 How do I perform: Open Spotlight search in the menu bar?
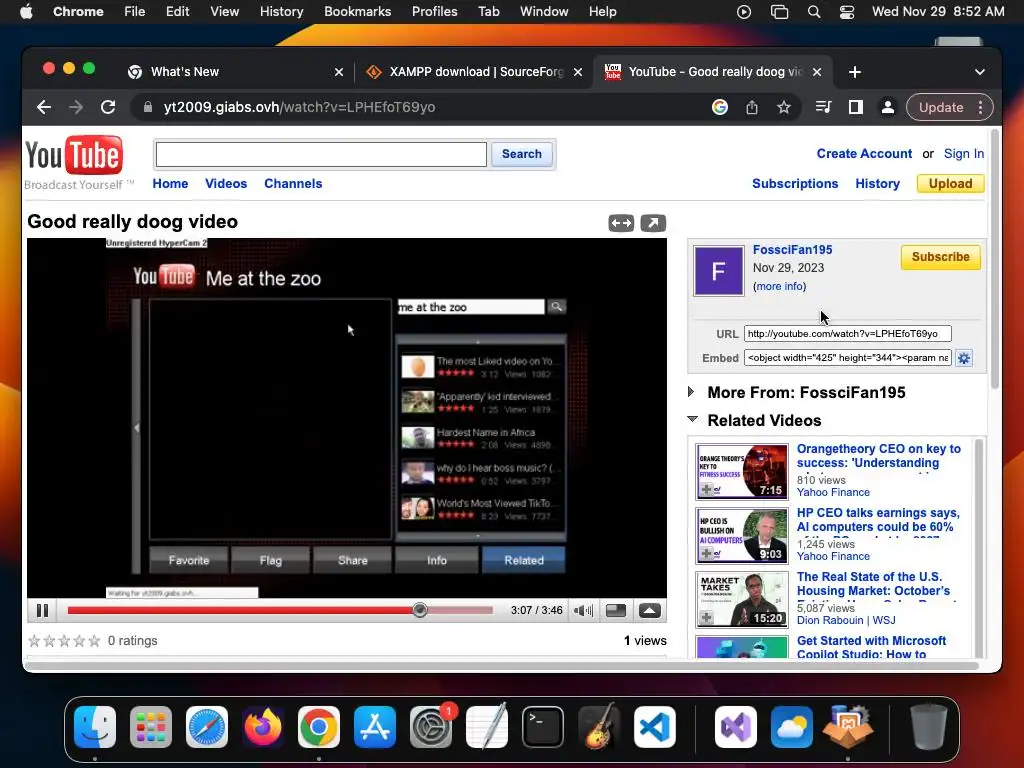[x=814, y=12]
